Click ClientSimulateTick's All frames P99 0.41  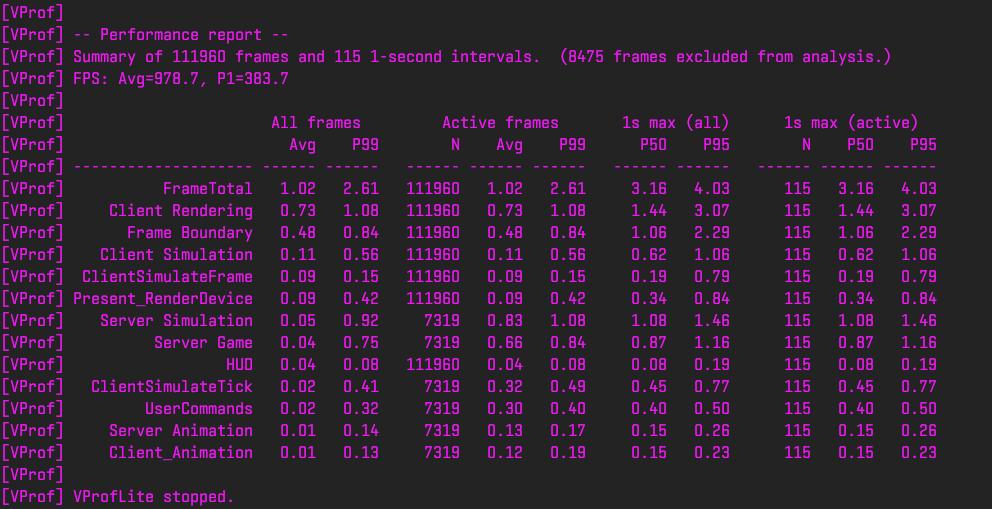point(361,387)
